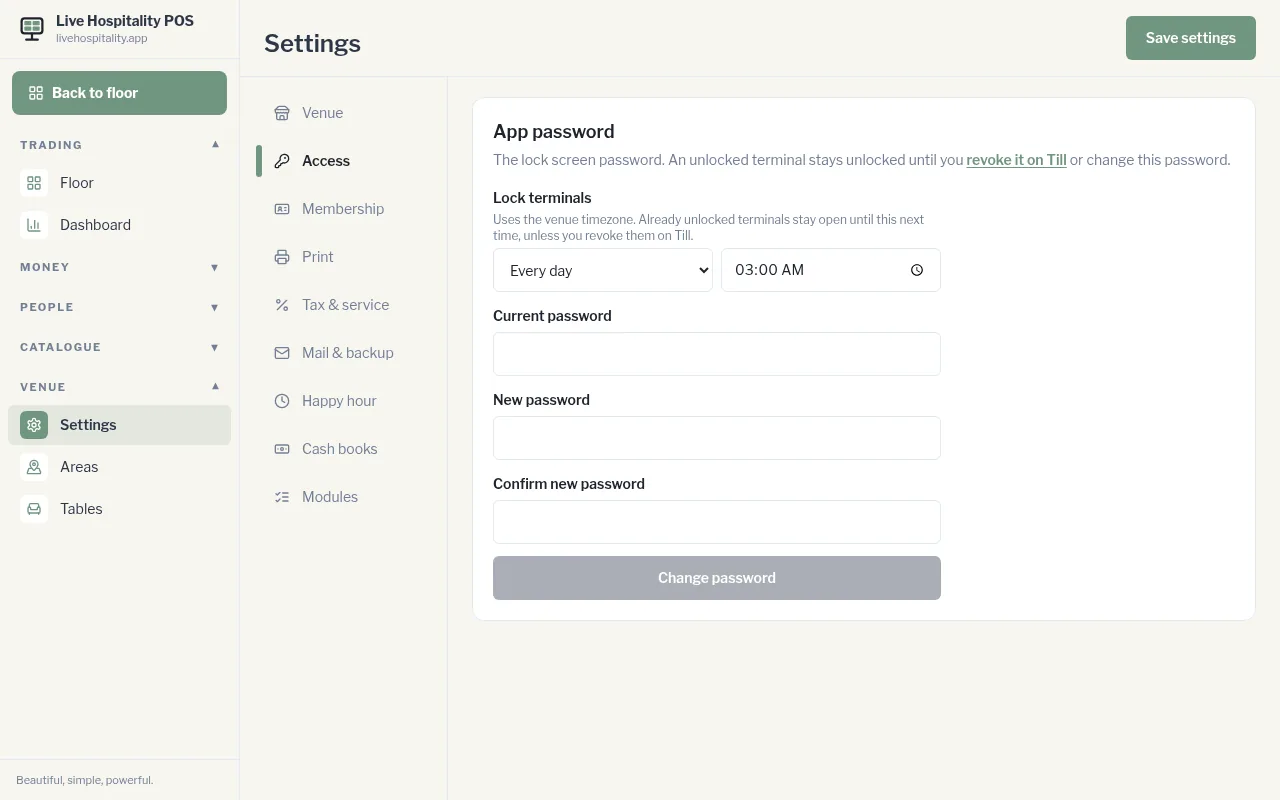Click the New password field
The width and height of the screenshot is (1280, 800).
[717, 438]
